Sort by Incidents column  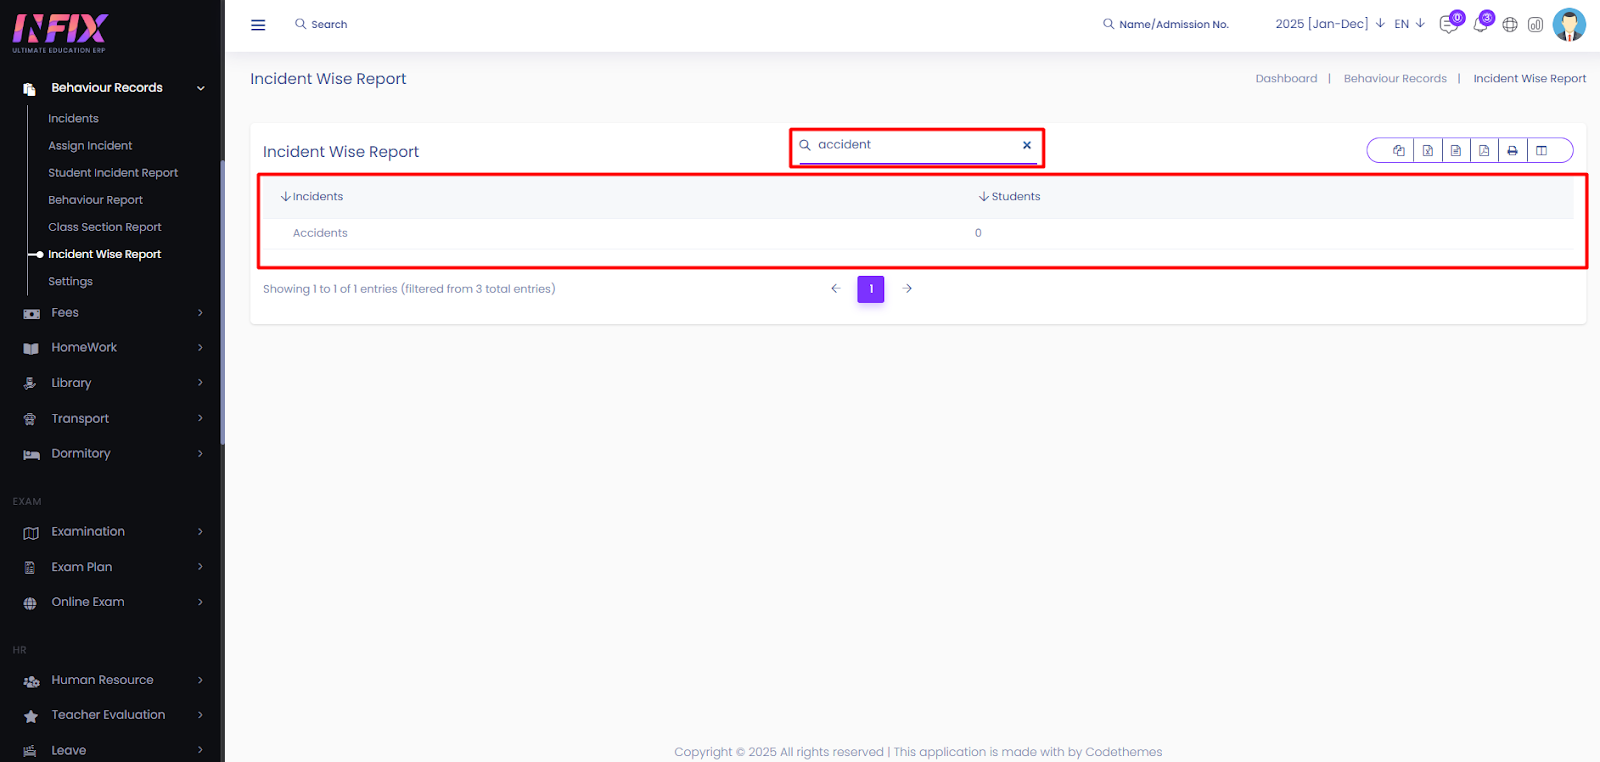click(x=312, y=197)
